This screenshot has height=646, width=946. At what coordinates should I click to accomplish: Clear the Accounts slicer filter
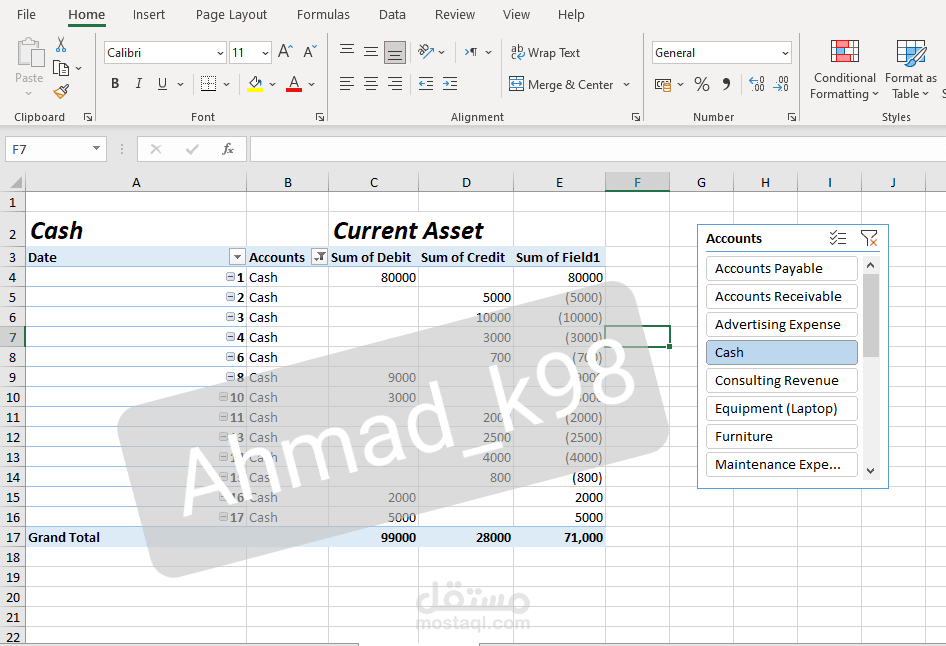point(869,238)
